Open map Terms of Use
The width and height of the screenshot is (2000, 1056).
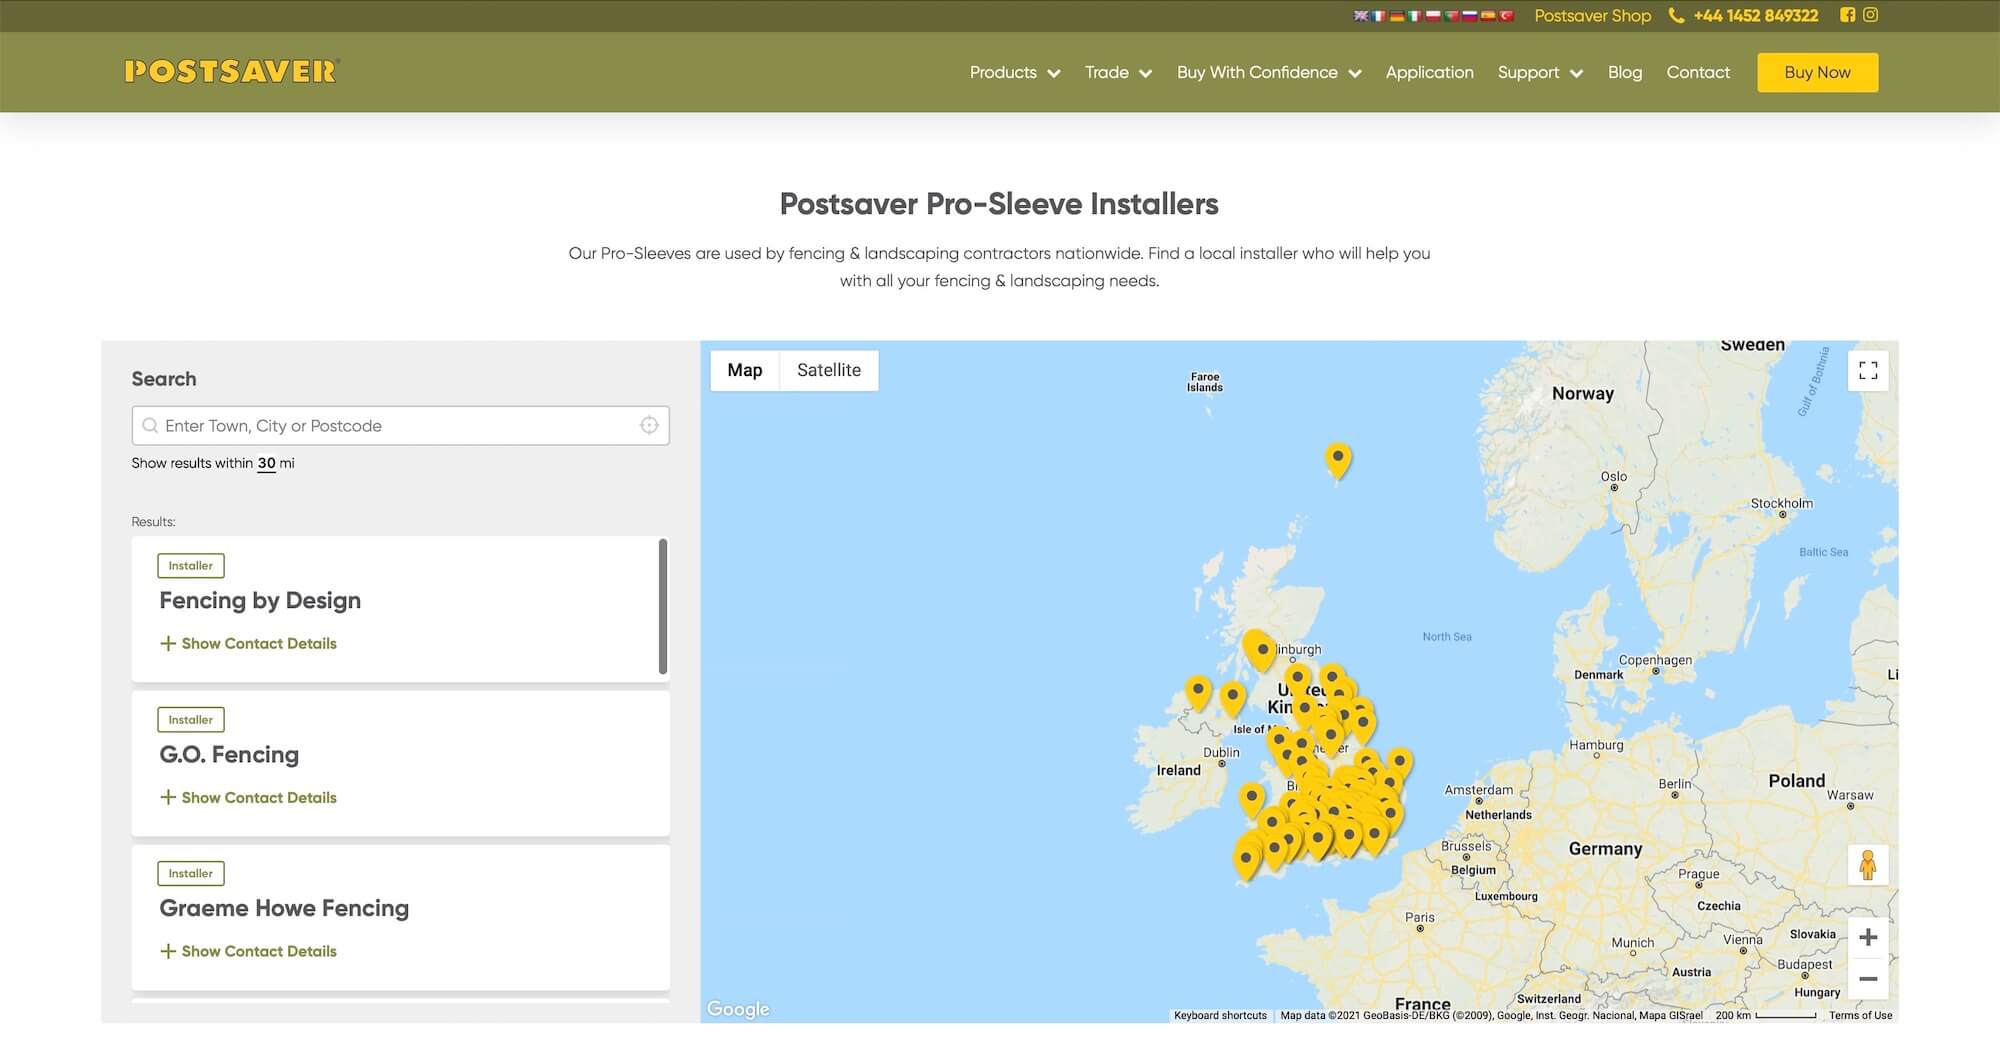click(1860, 1015)
